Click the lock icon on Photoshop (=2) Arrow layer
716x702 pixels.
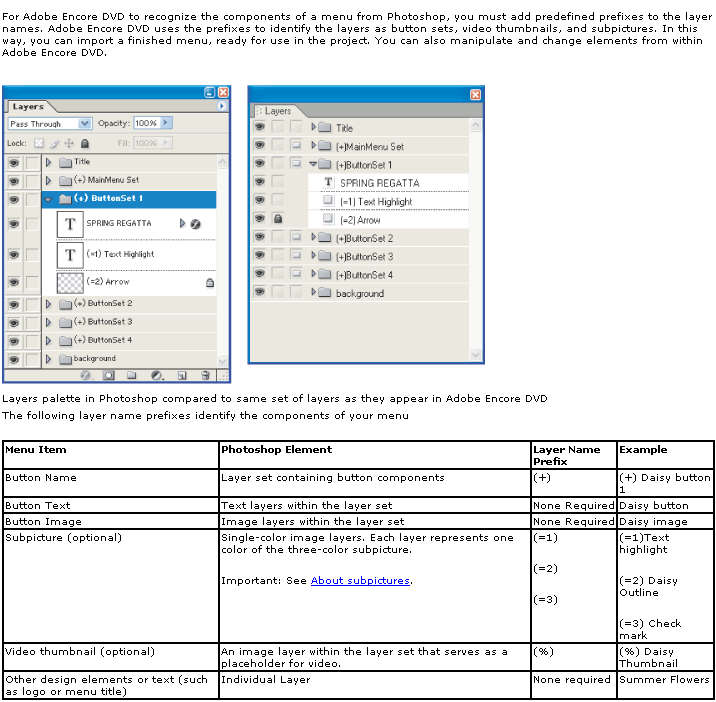(x=210, y=283)
